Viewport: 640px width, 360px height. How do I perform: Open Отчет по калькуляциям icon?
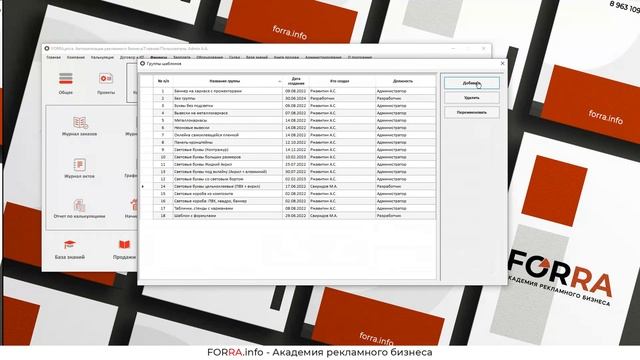coord(79,205)
